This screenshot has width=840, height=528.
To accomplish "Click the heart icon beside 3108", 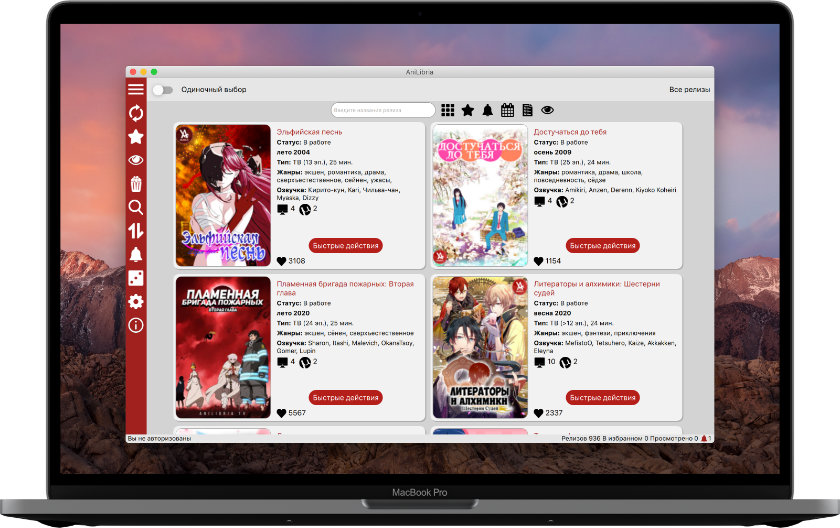I will (x=281, y=261).
